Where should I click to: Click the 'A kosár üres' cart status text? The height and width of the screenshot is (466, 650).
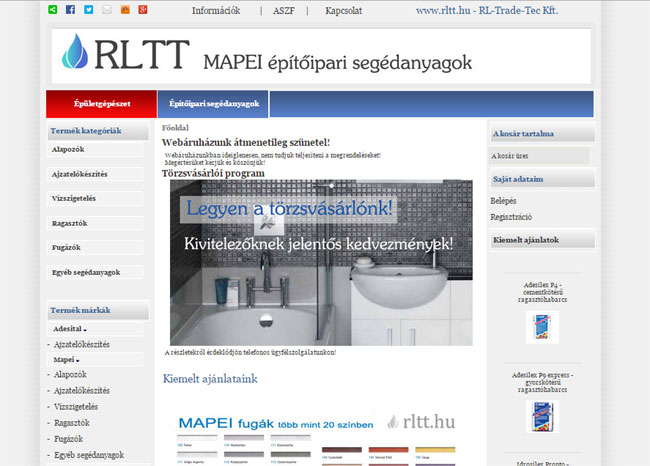[x=510, y=156]
